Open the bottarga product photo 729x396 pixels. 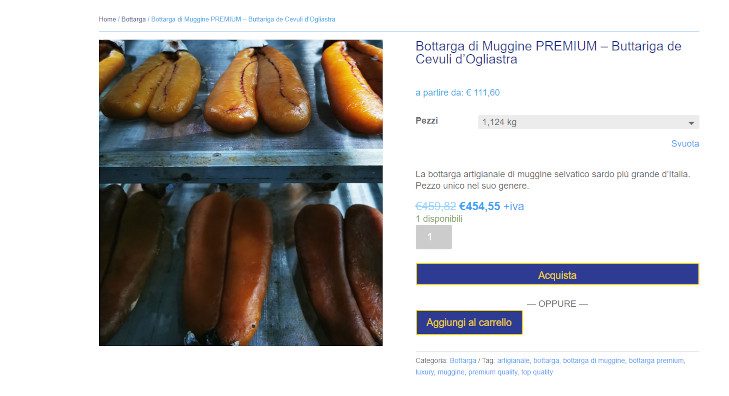[241, 192]
